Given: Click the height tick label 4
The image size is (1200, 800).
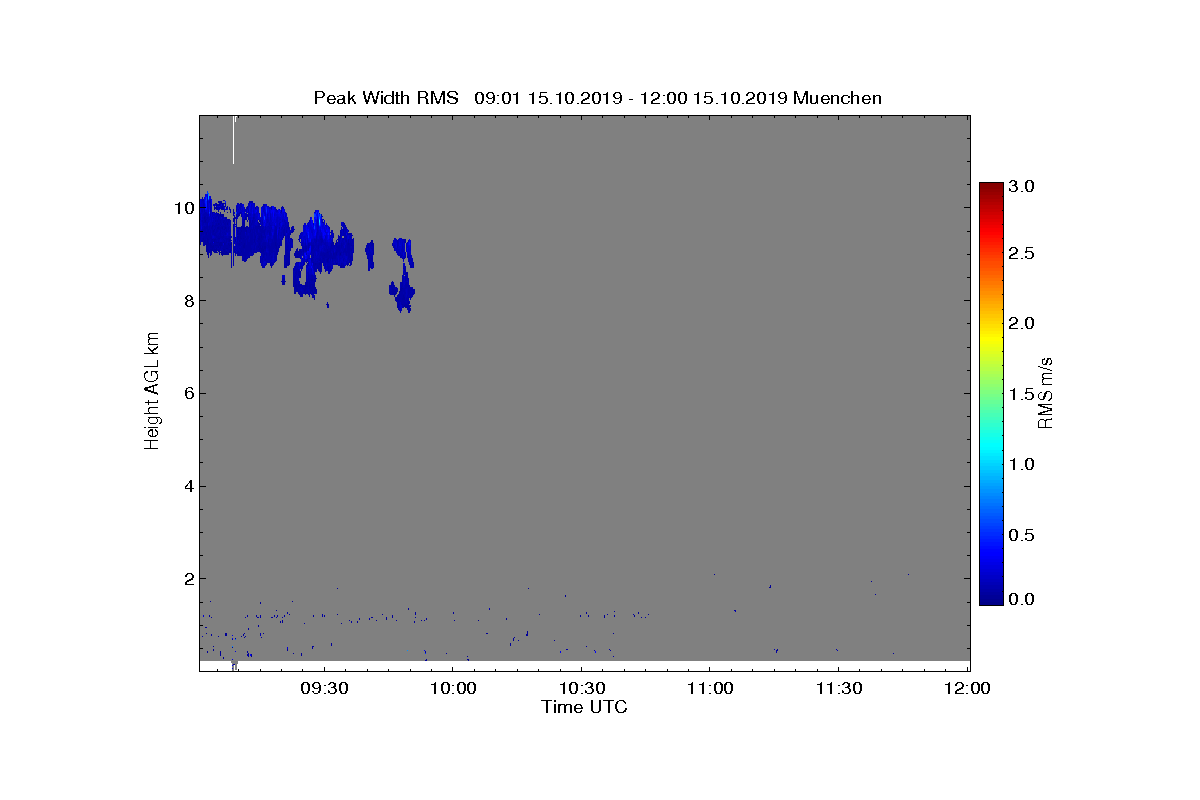Looking at the screenshot, I should (x=187, y=486).
